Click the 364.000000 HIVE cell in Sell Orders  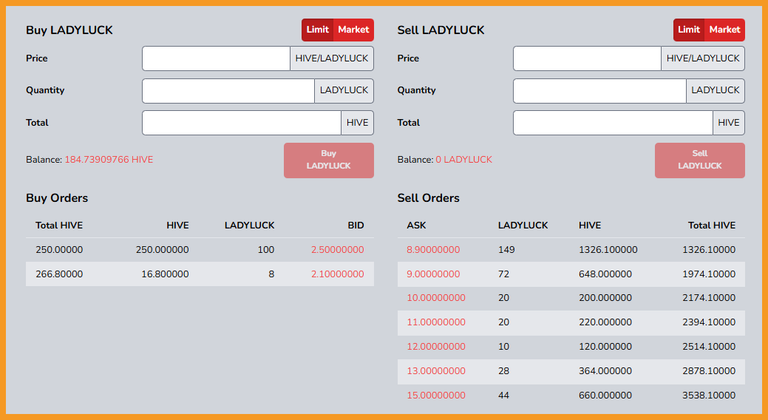click(x=605, y=371)
